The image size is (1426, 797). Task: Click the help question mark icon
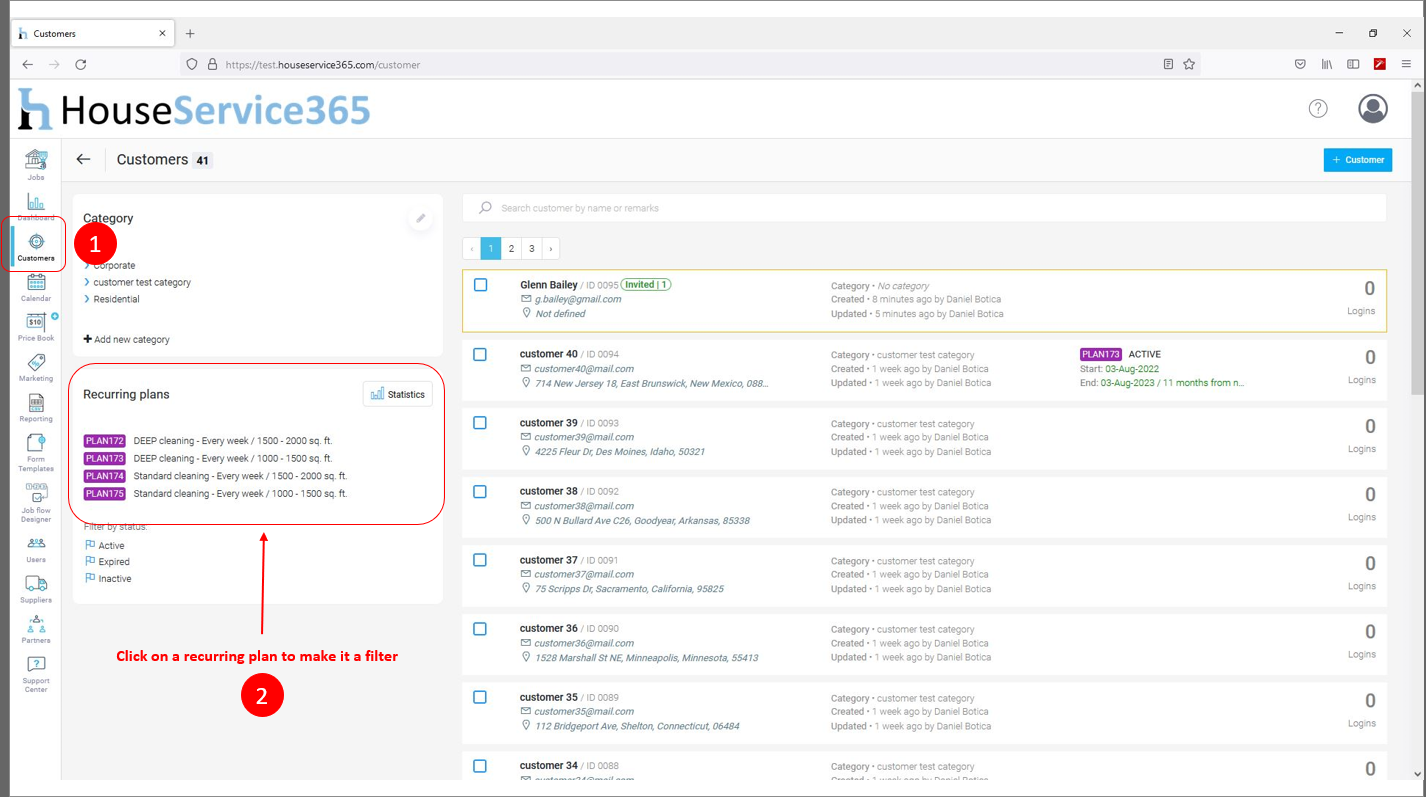(1318, 108)
